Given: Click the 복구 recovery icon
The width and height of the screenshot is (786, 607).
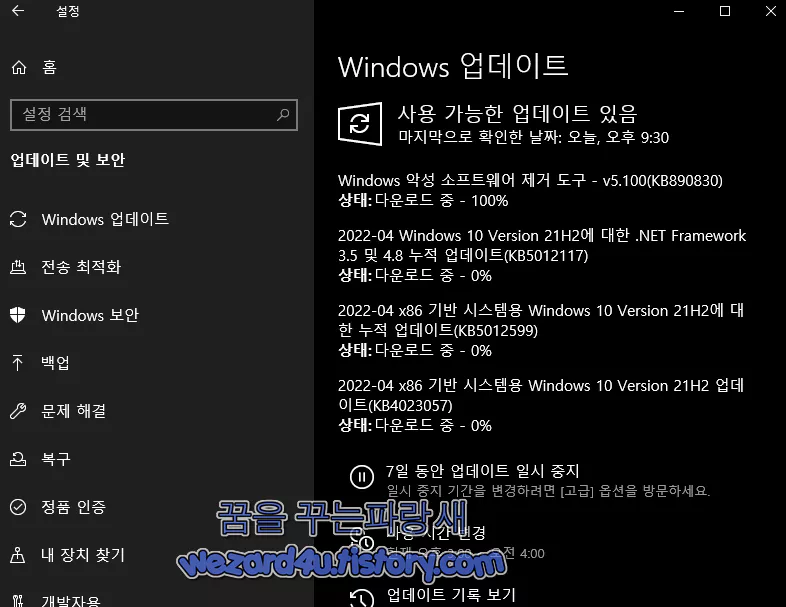Looking at the screenshot, I should point(18,459).
